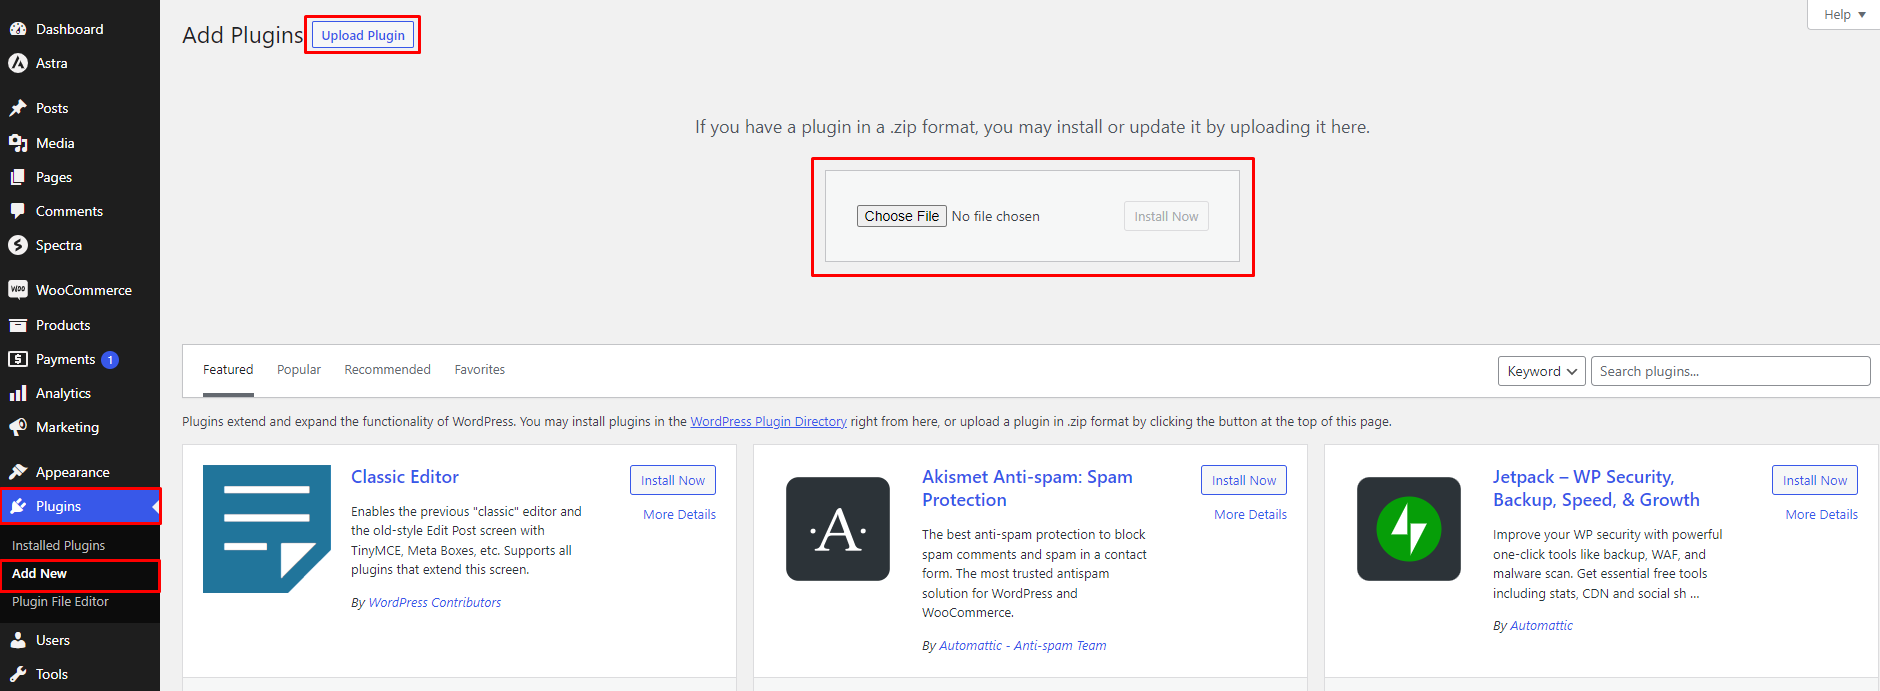Open Astra via its logo icon
Screen dimensions: 1880x691
pyautogui.click(x=18, y=63)
